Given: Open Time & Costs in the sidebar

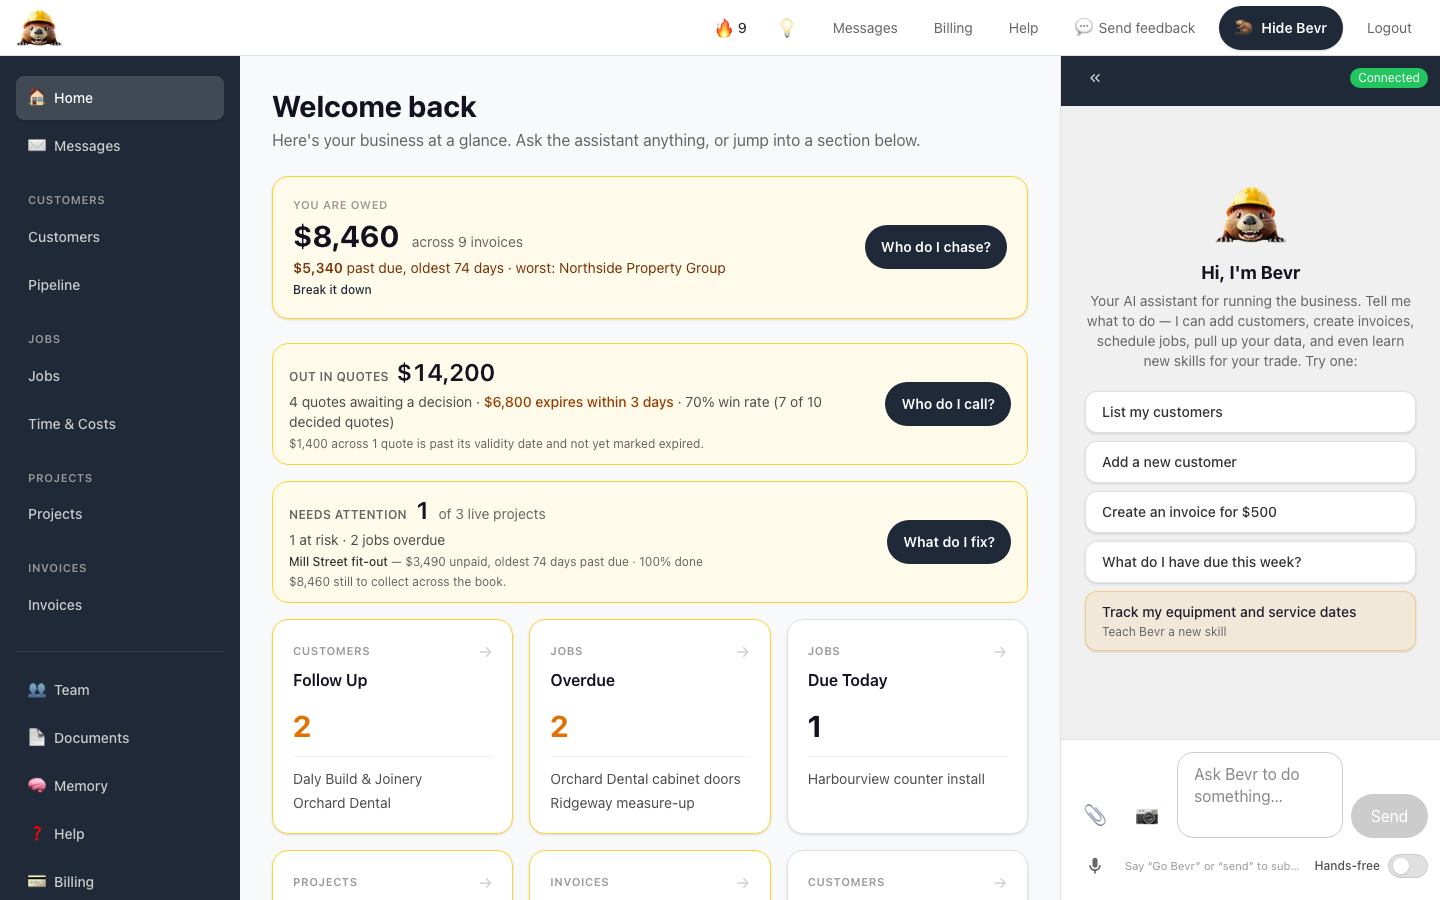Looking at the screenshot, I should [x=120, y=424].
